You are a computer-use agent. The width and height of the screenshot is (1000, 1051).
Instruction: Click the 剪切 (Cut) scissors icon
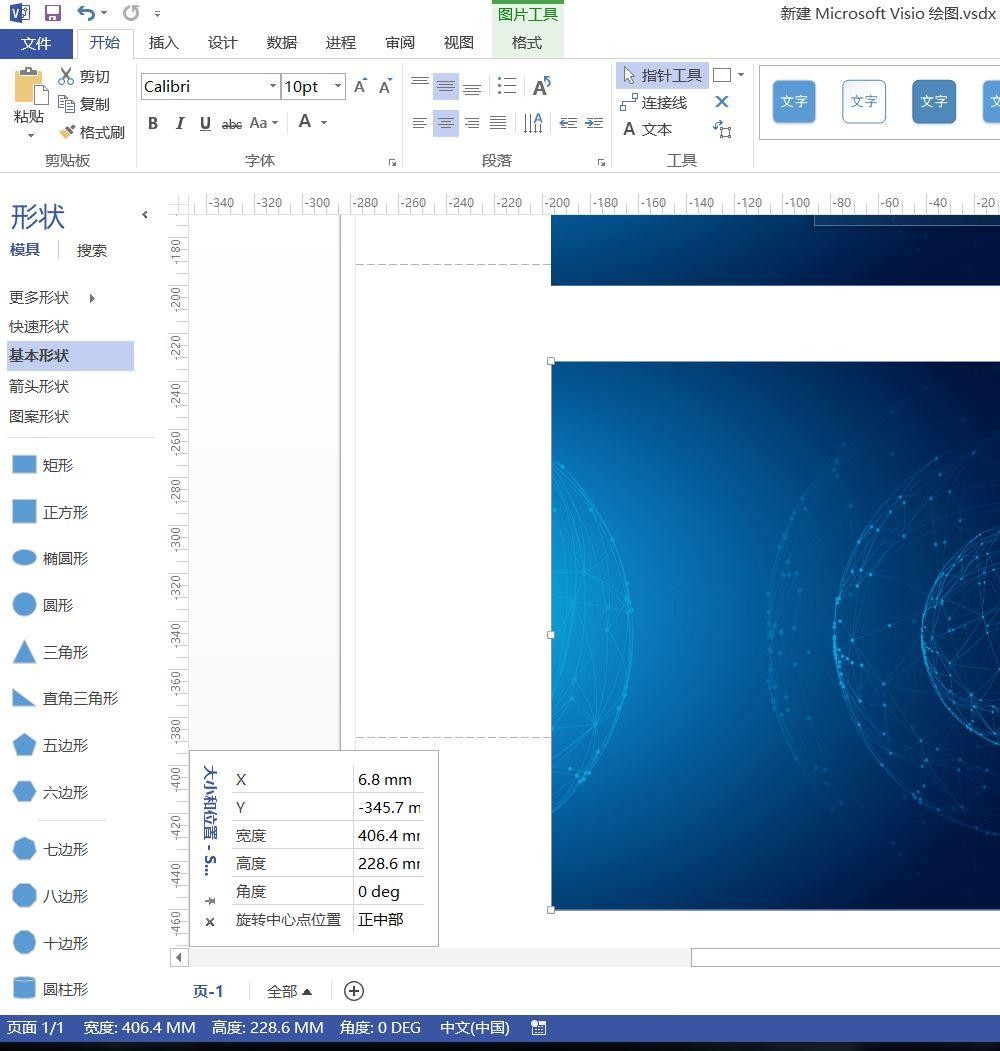[68, 75]
